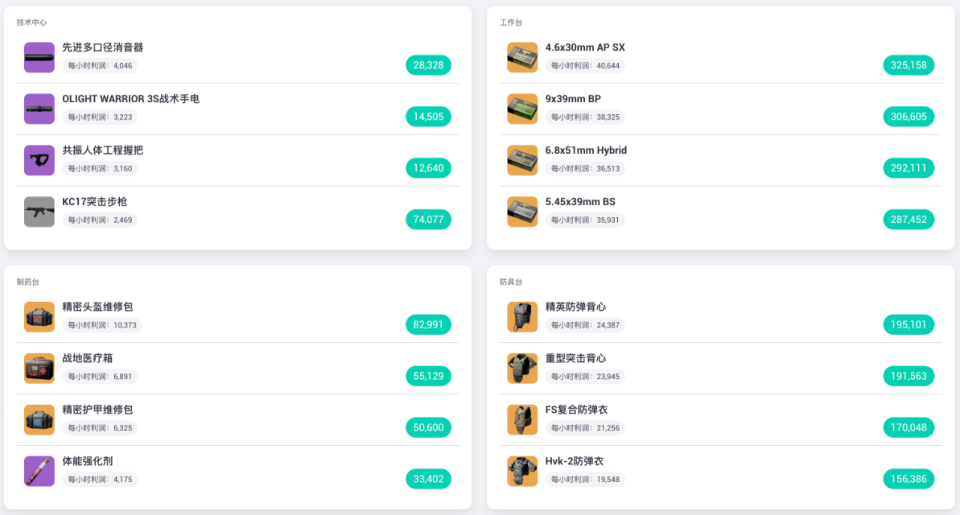Image resolution: width=960 pixels, height=515 pixels.
Task: Click the 5.45x39mm BS hourly profit tag
Action: [x=585, y=220]
